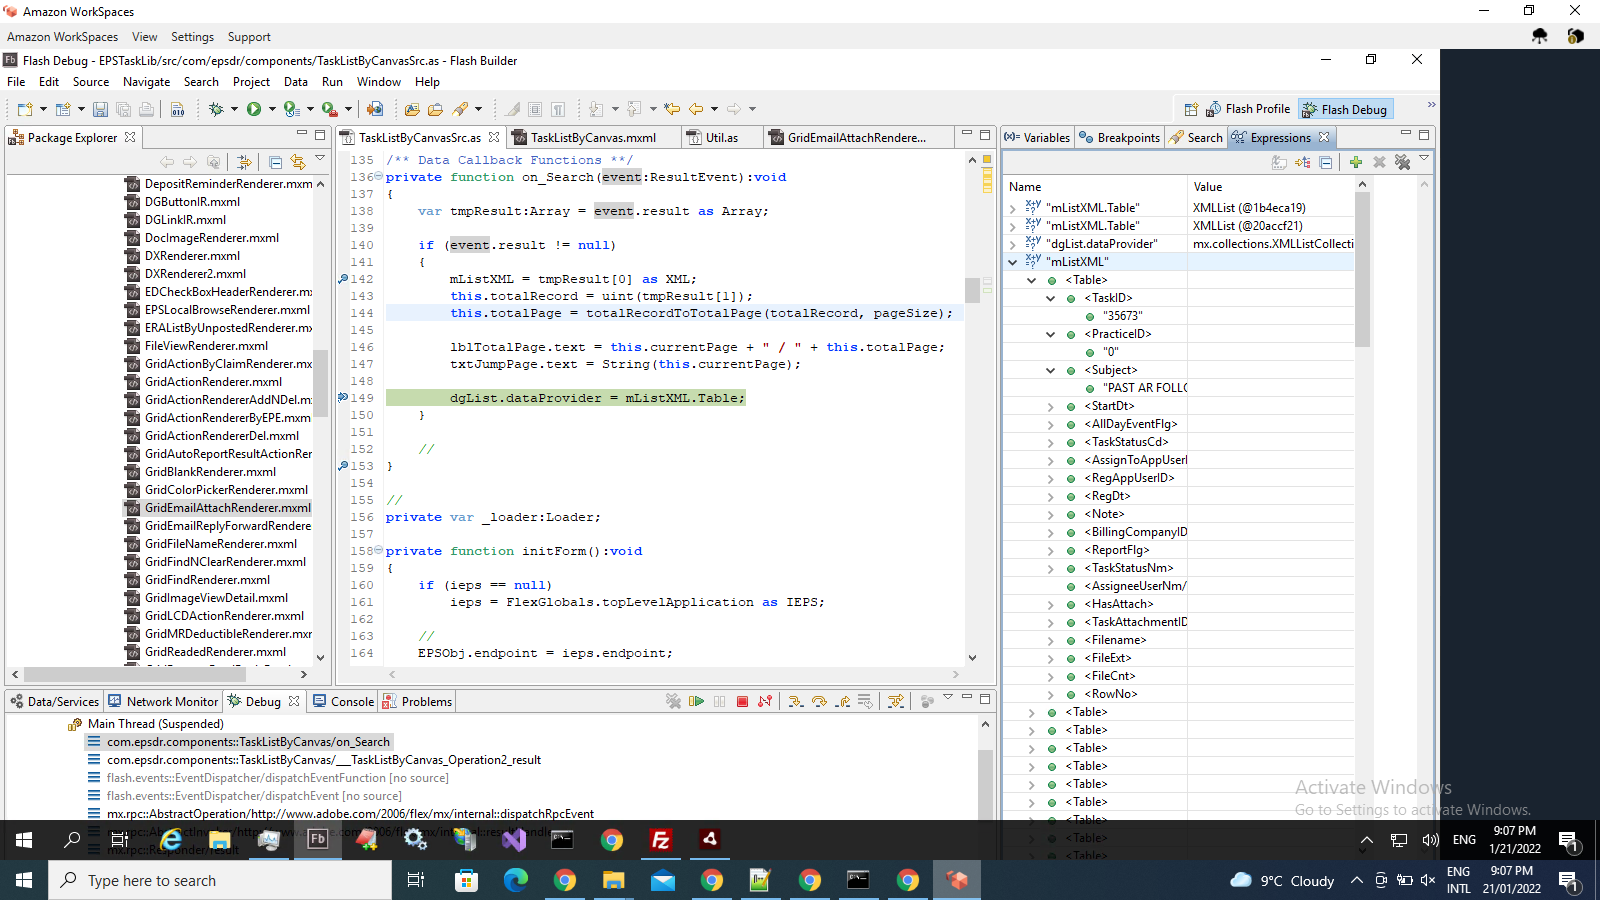Toggle code folding at line 136
The height and width of the screenshot is (900, 1600).
[379, 177]
